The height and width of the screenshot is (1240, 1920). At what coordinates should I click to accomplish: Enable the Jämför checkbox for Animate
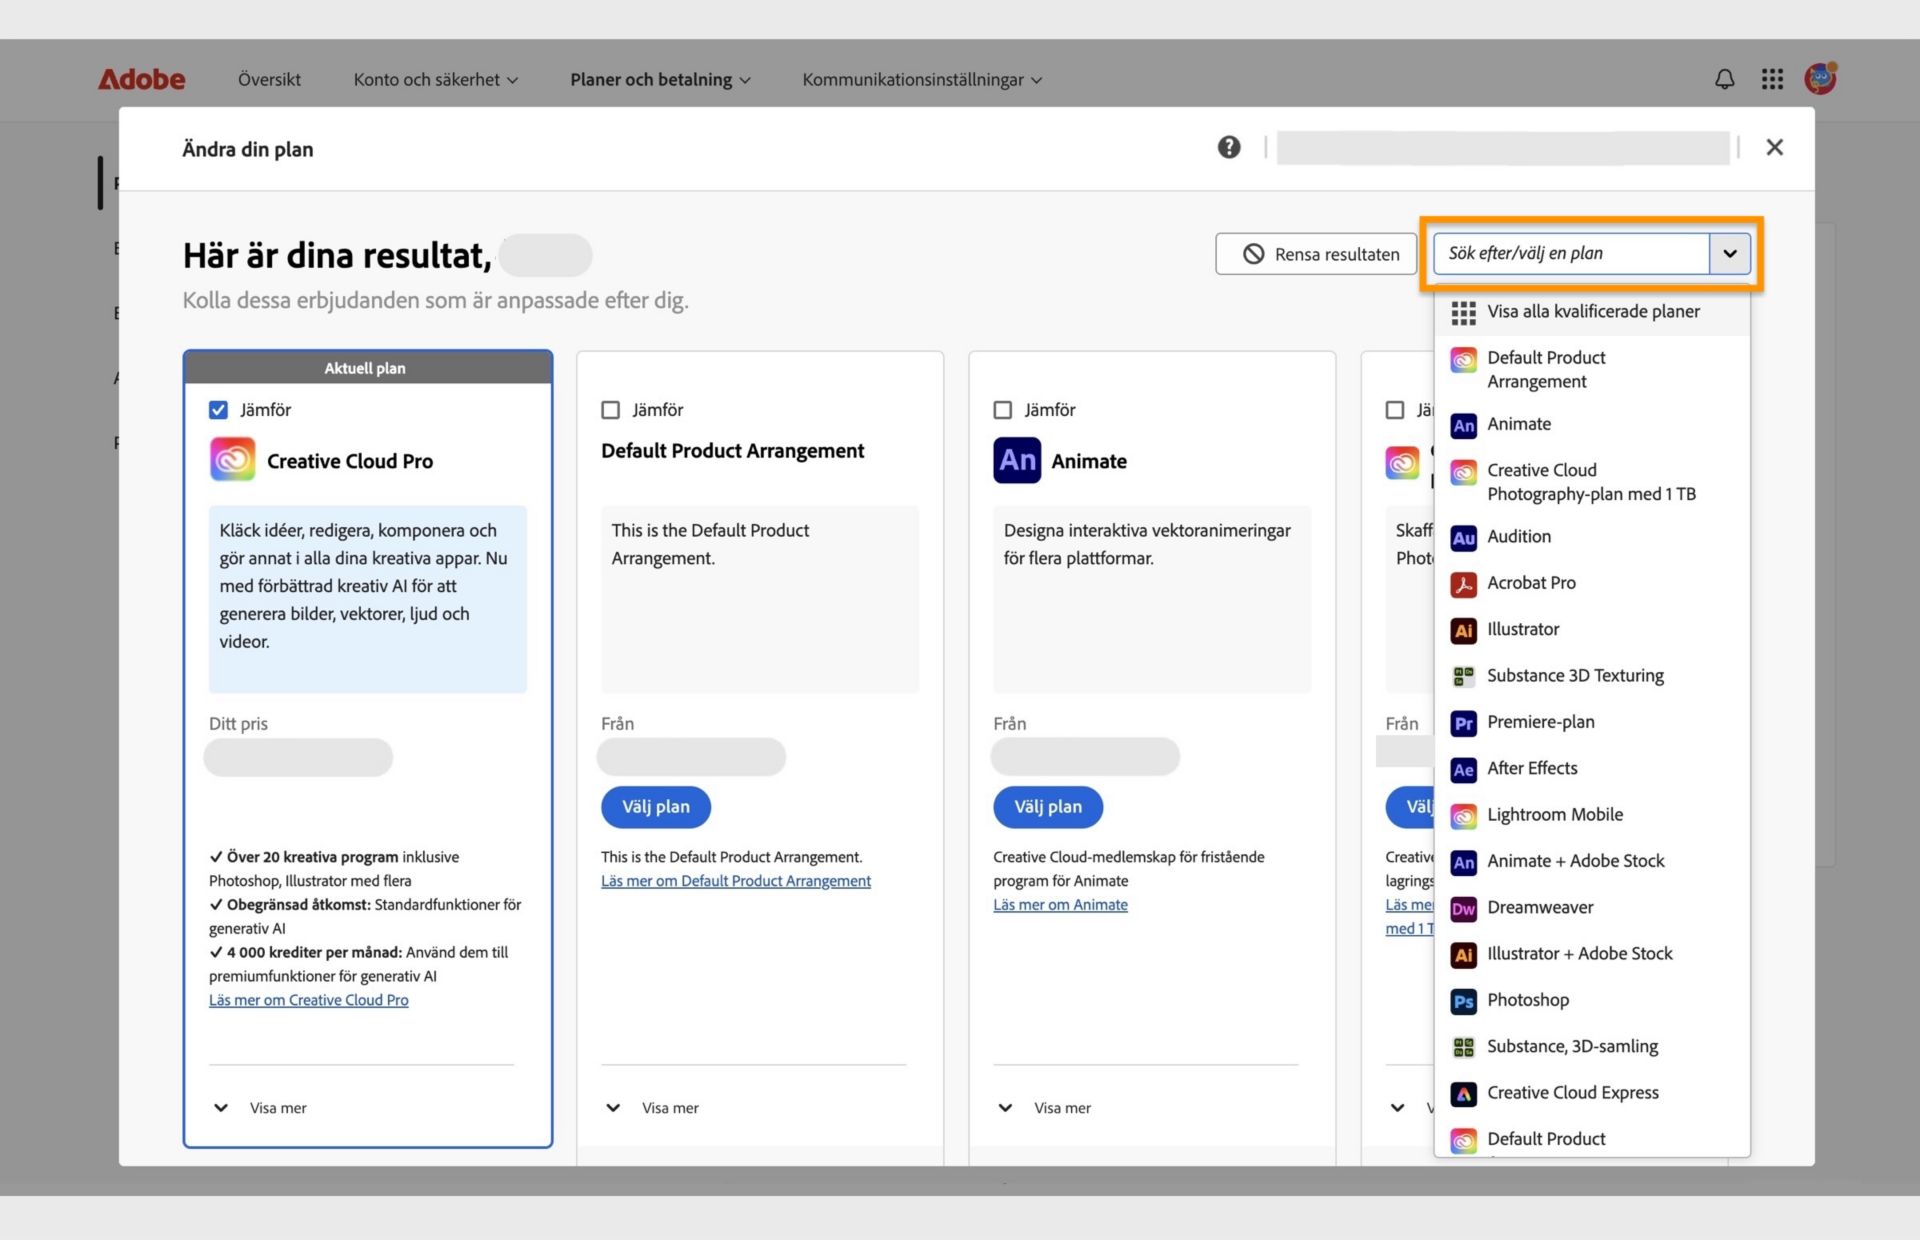tap(1002, 410)
